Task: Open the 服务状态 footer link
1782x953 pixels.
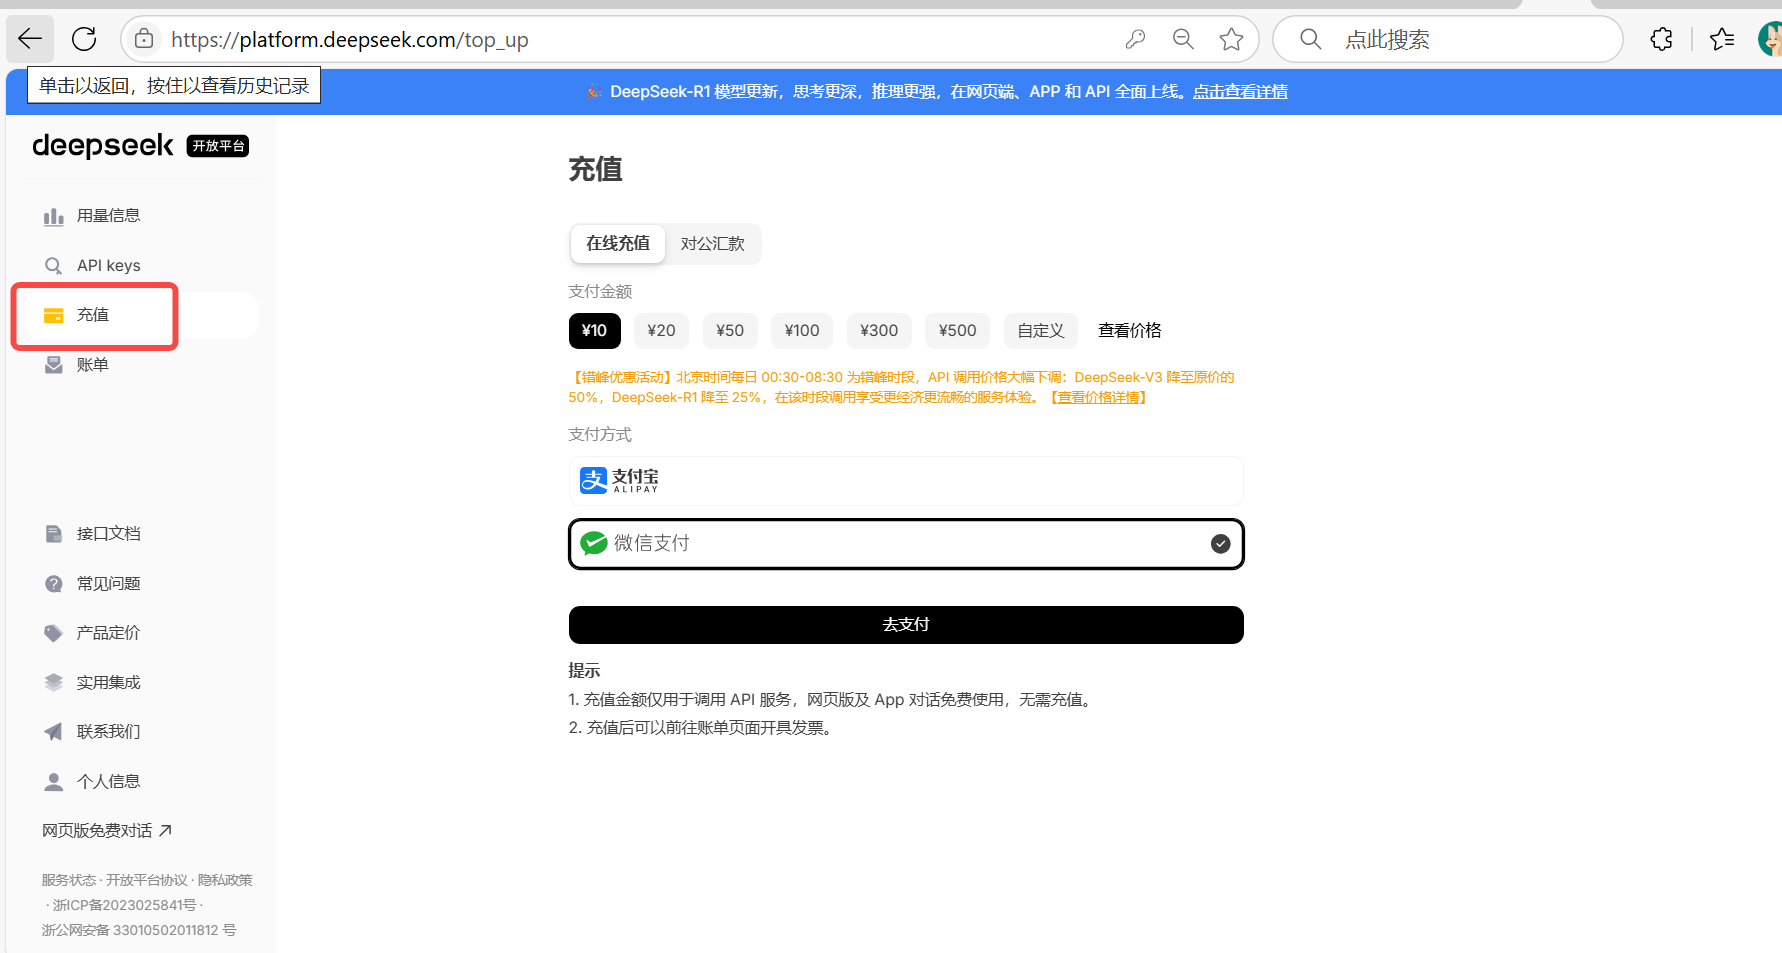Action: (x=69, y=880)
